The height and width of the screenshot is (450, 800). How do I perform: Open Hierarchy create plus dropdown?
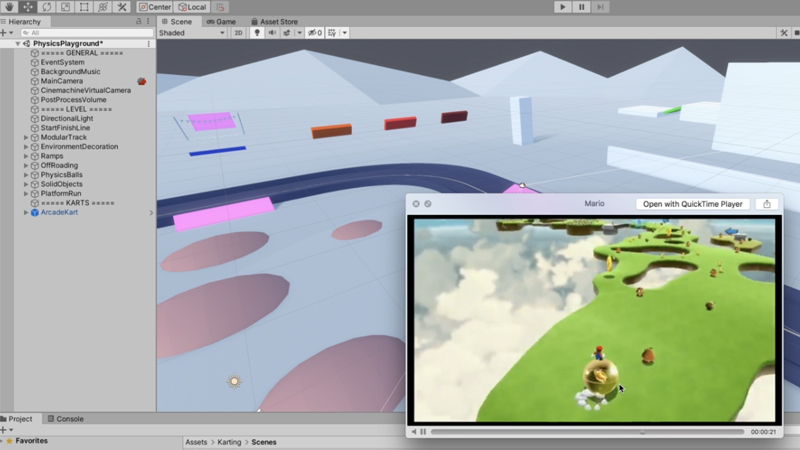pyautogui.click(x=7, y=33)
